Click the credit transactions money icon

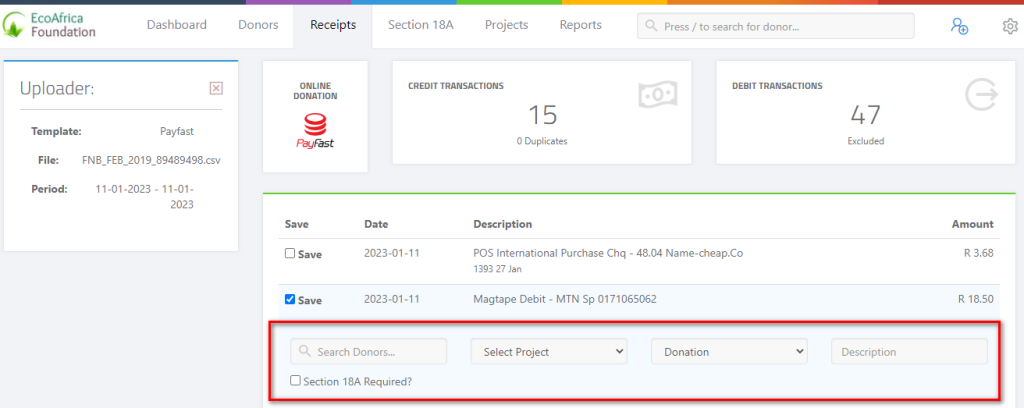coord(657,95)
